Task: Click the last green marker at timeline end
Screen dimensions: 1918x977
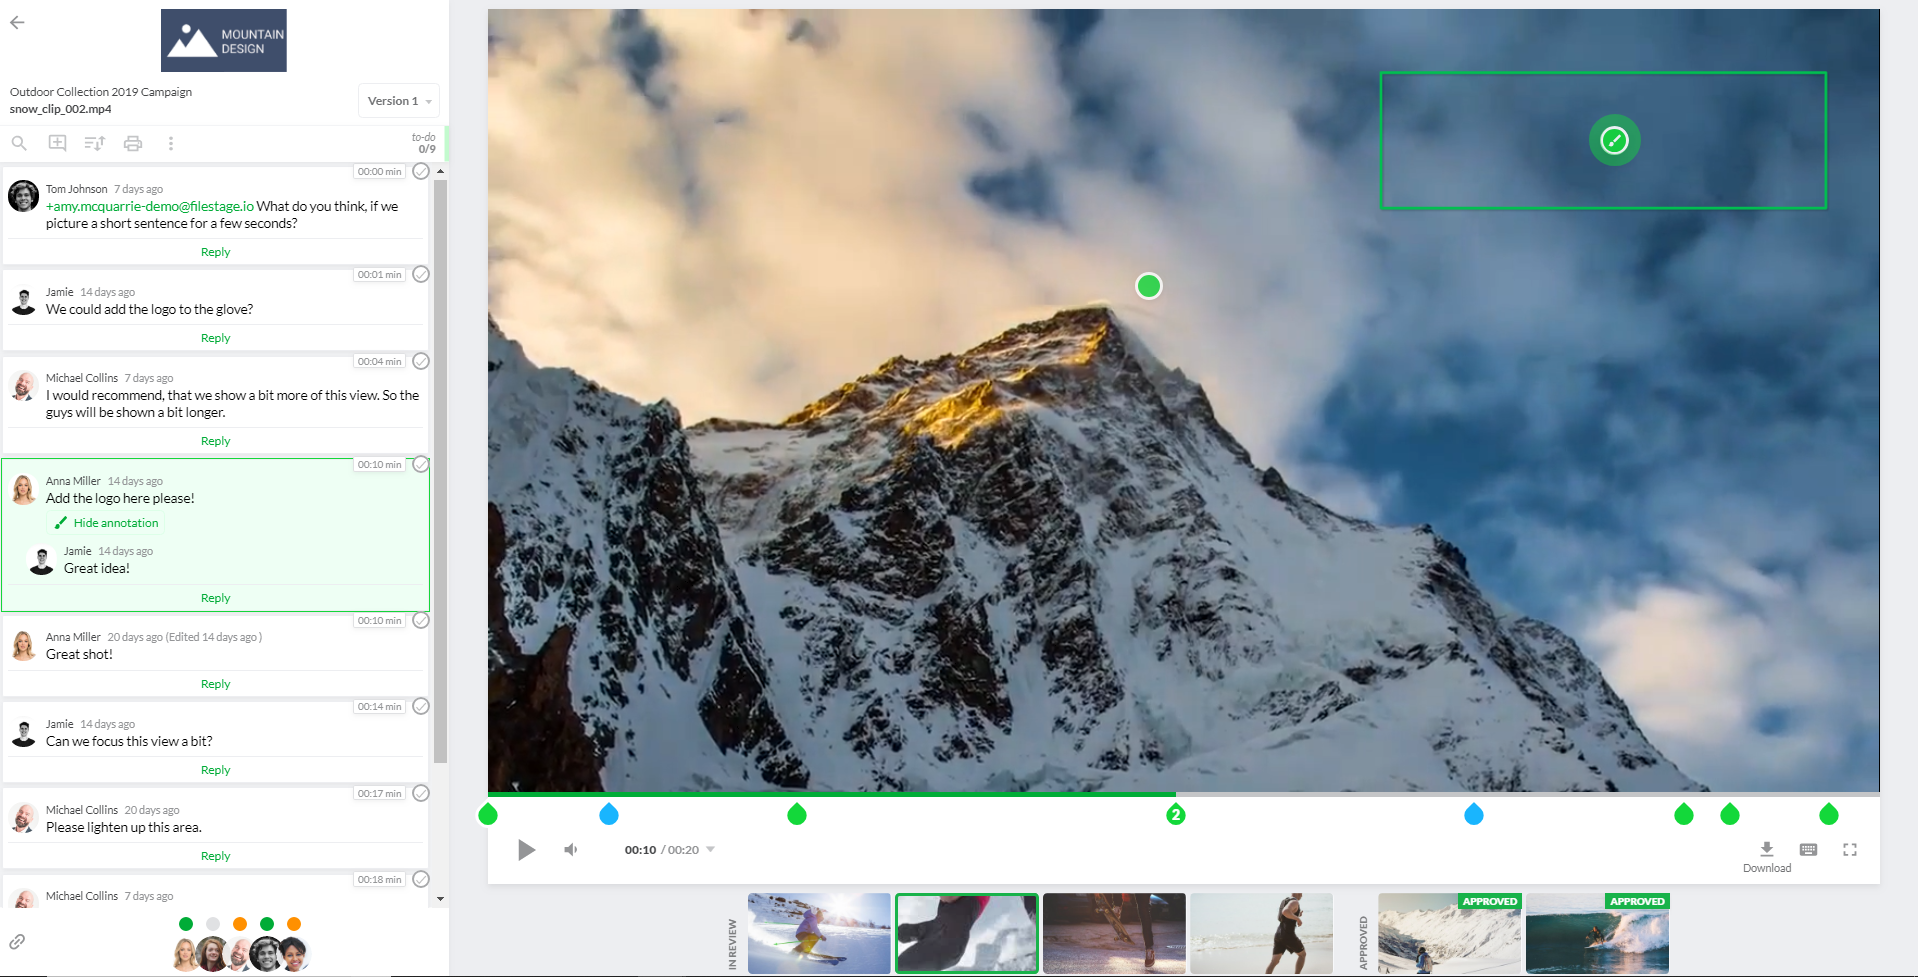Action: pos(1829,815)
